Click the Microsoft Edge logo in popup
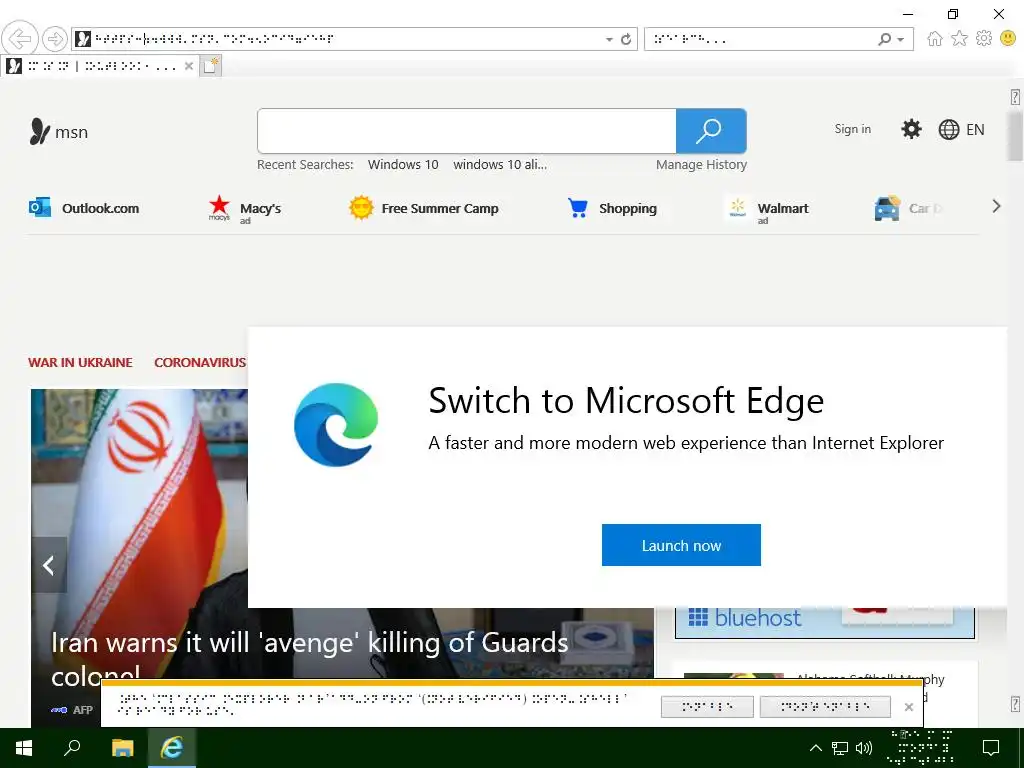This screenshot has height=768, width=1024. [336, 424]
